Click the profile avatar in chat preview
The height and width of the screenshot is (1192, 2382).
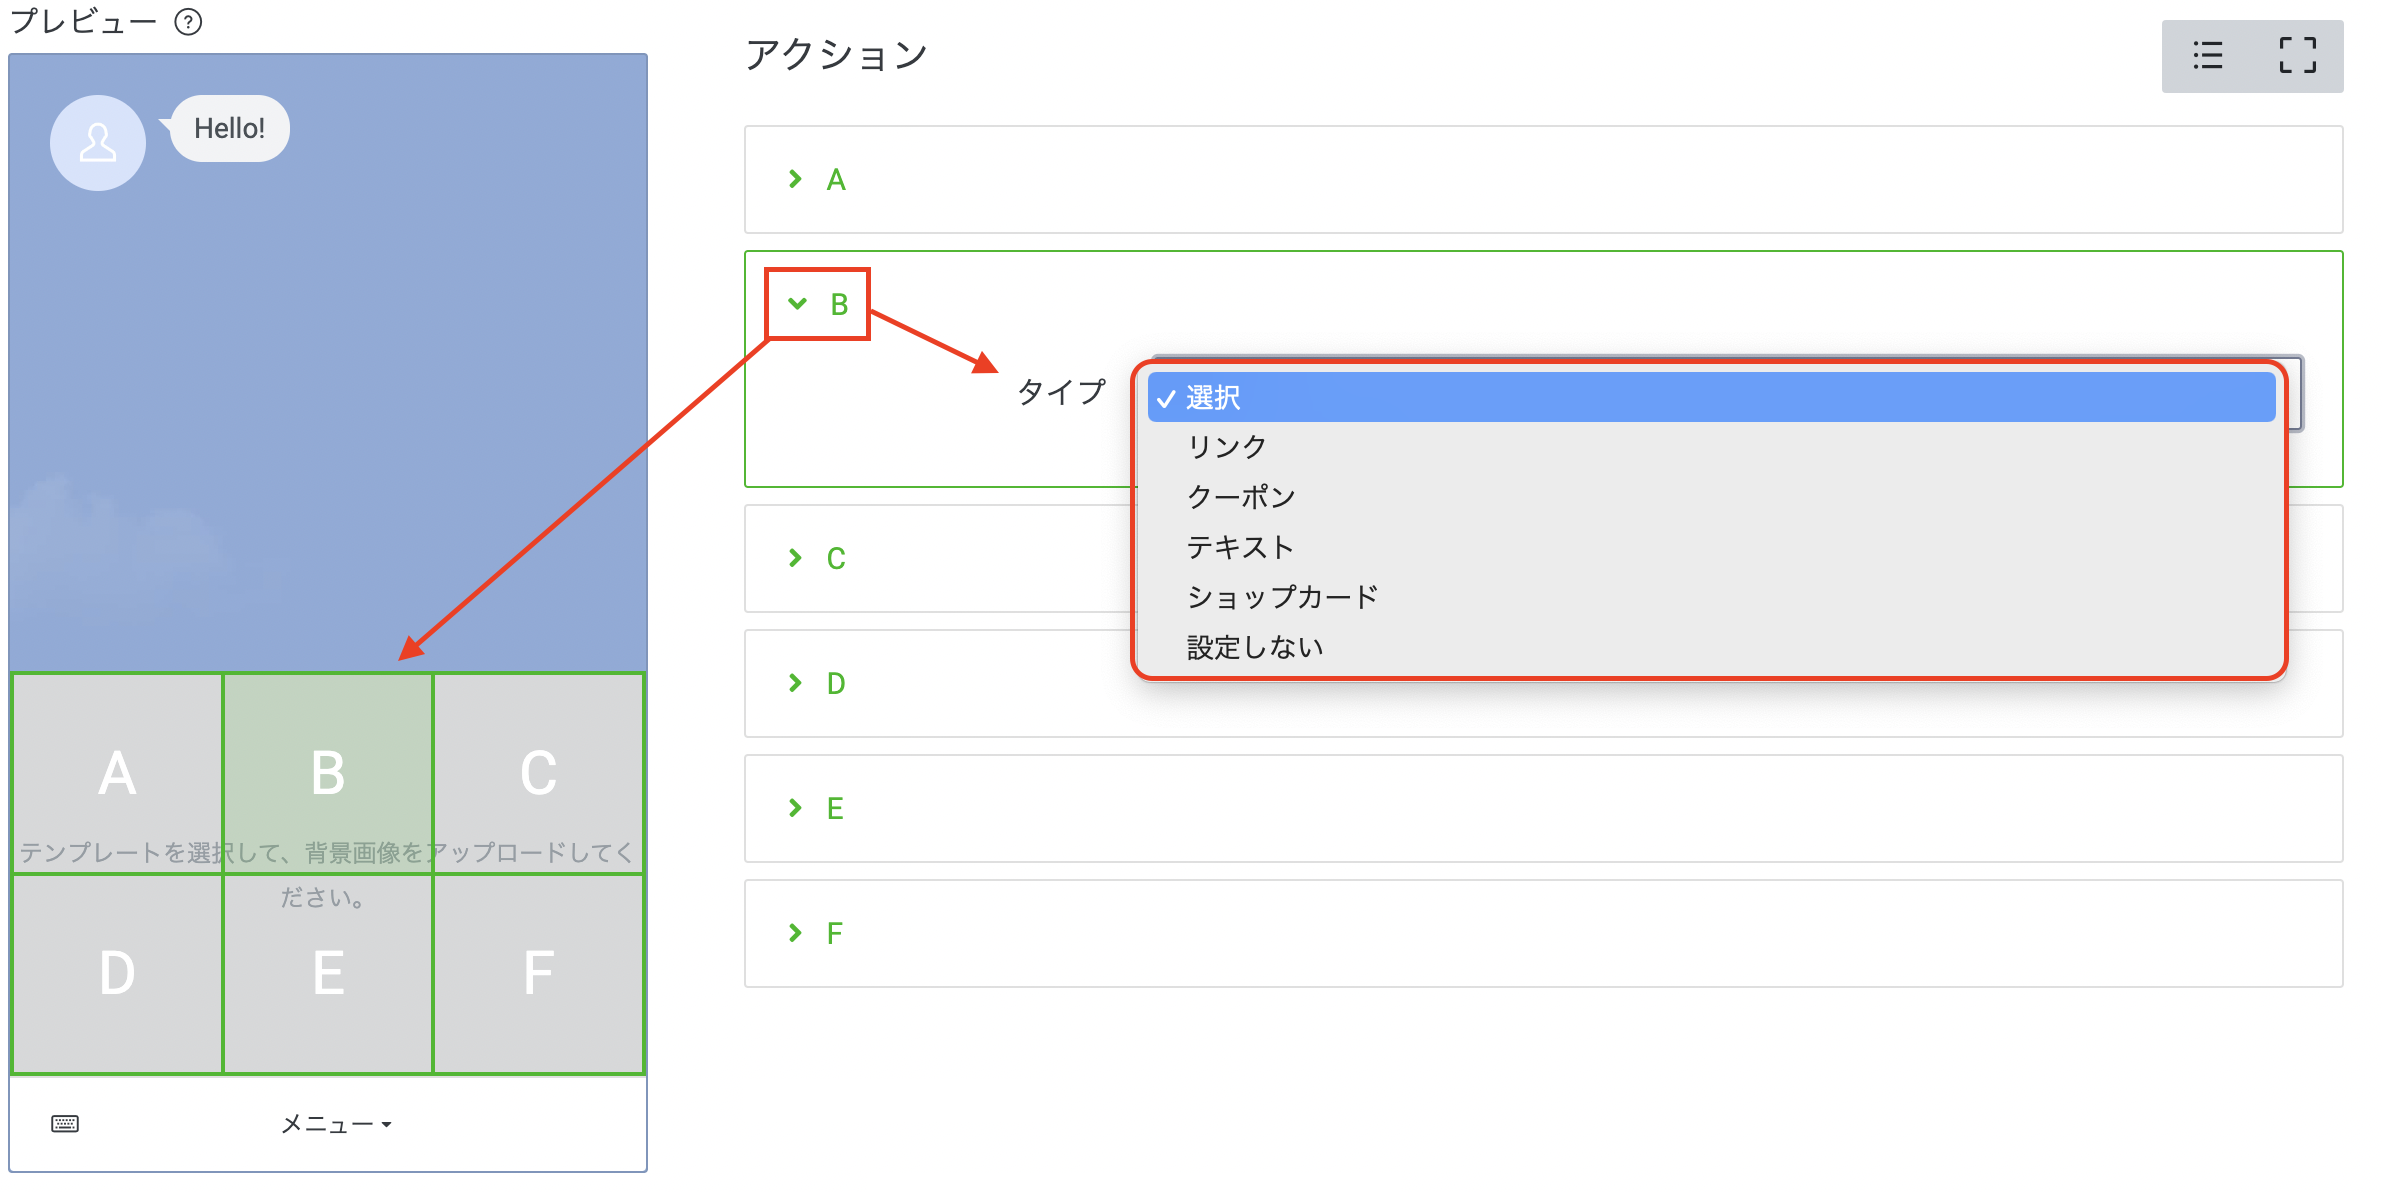tap(98, 143)
